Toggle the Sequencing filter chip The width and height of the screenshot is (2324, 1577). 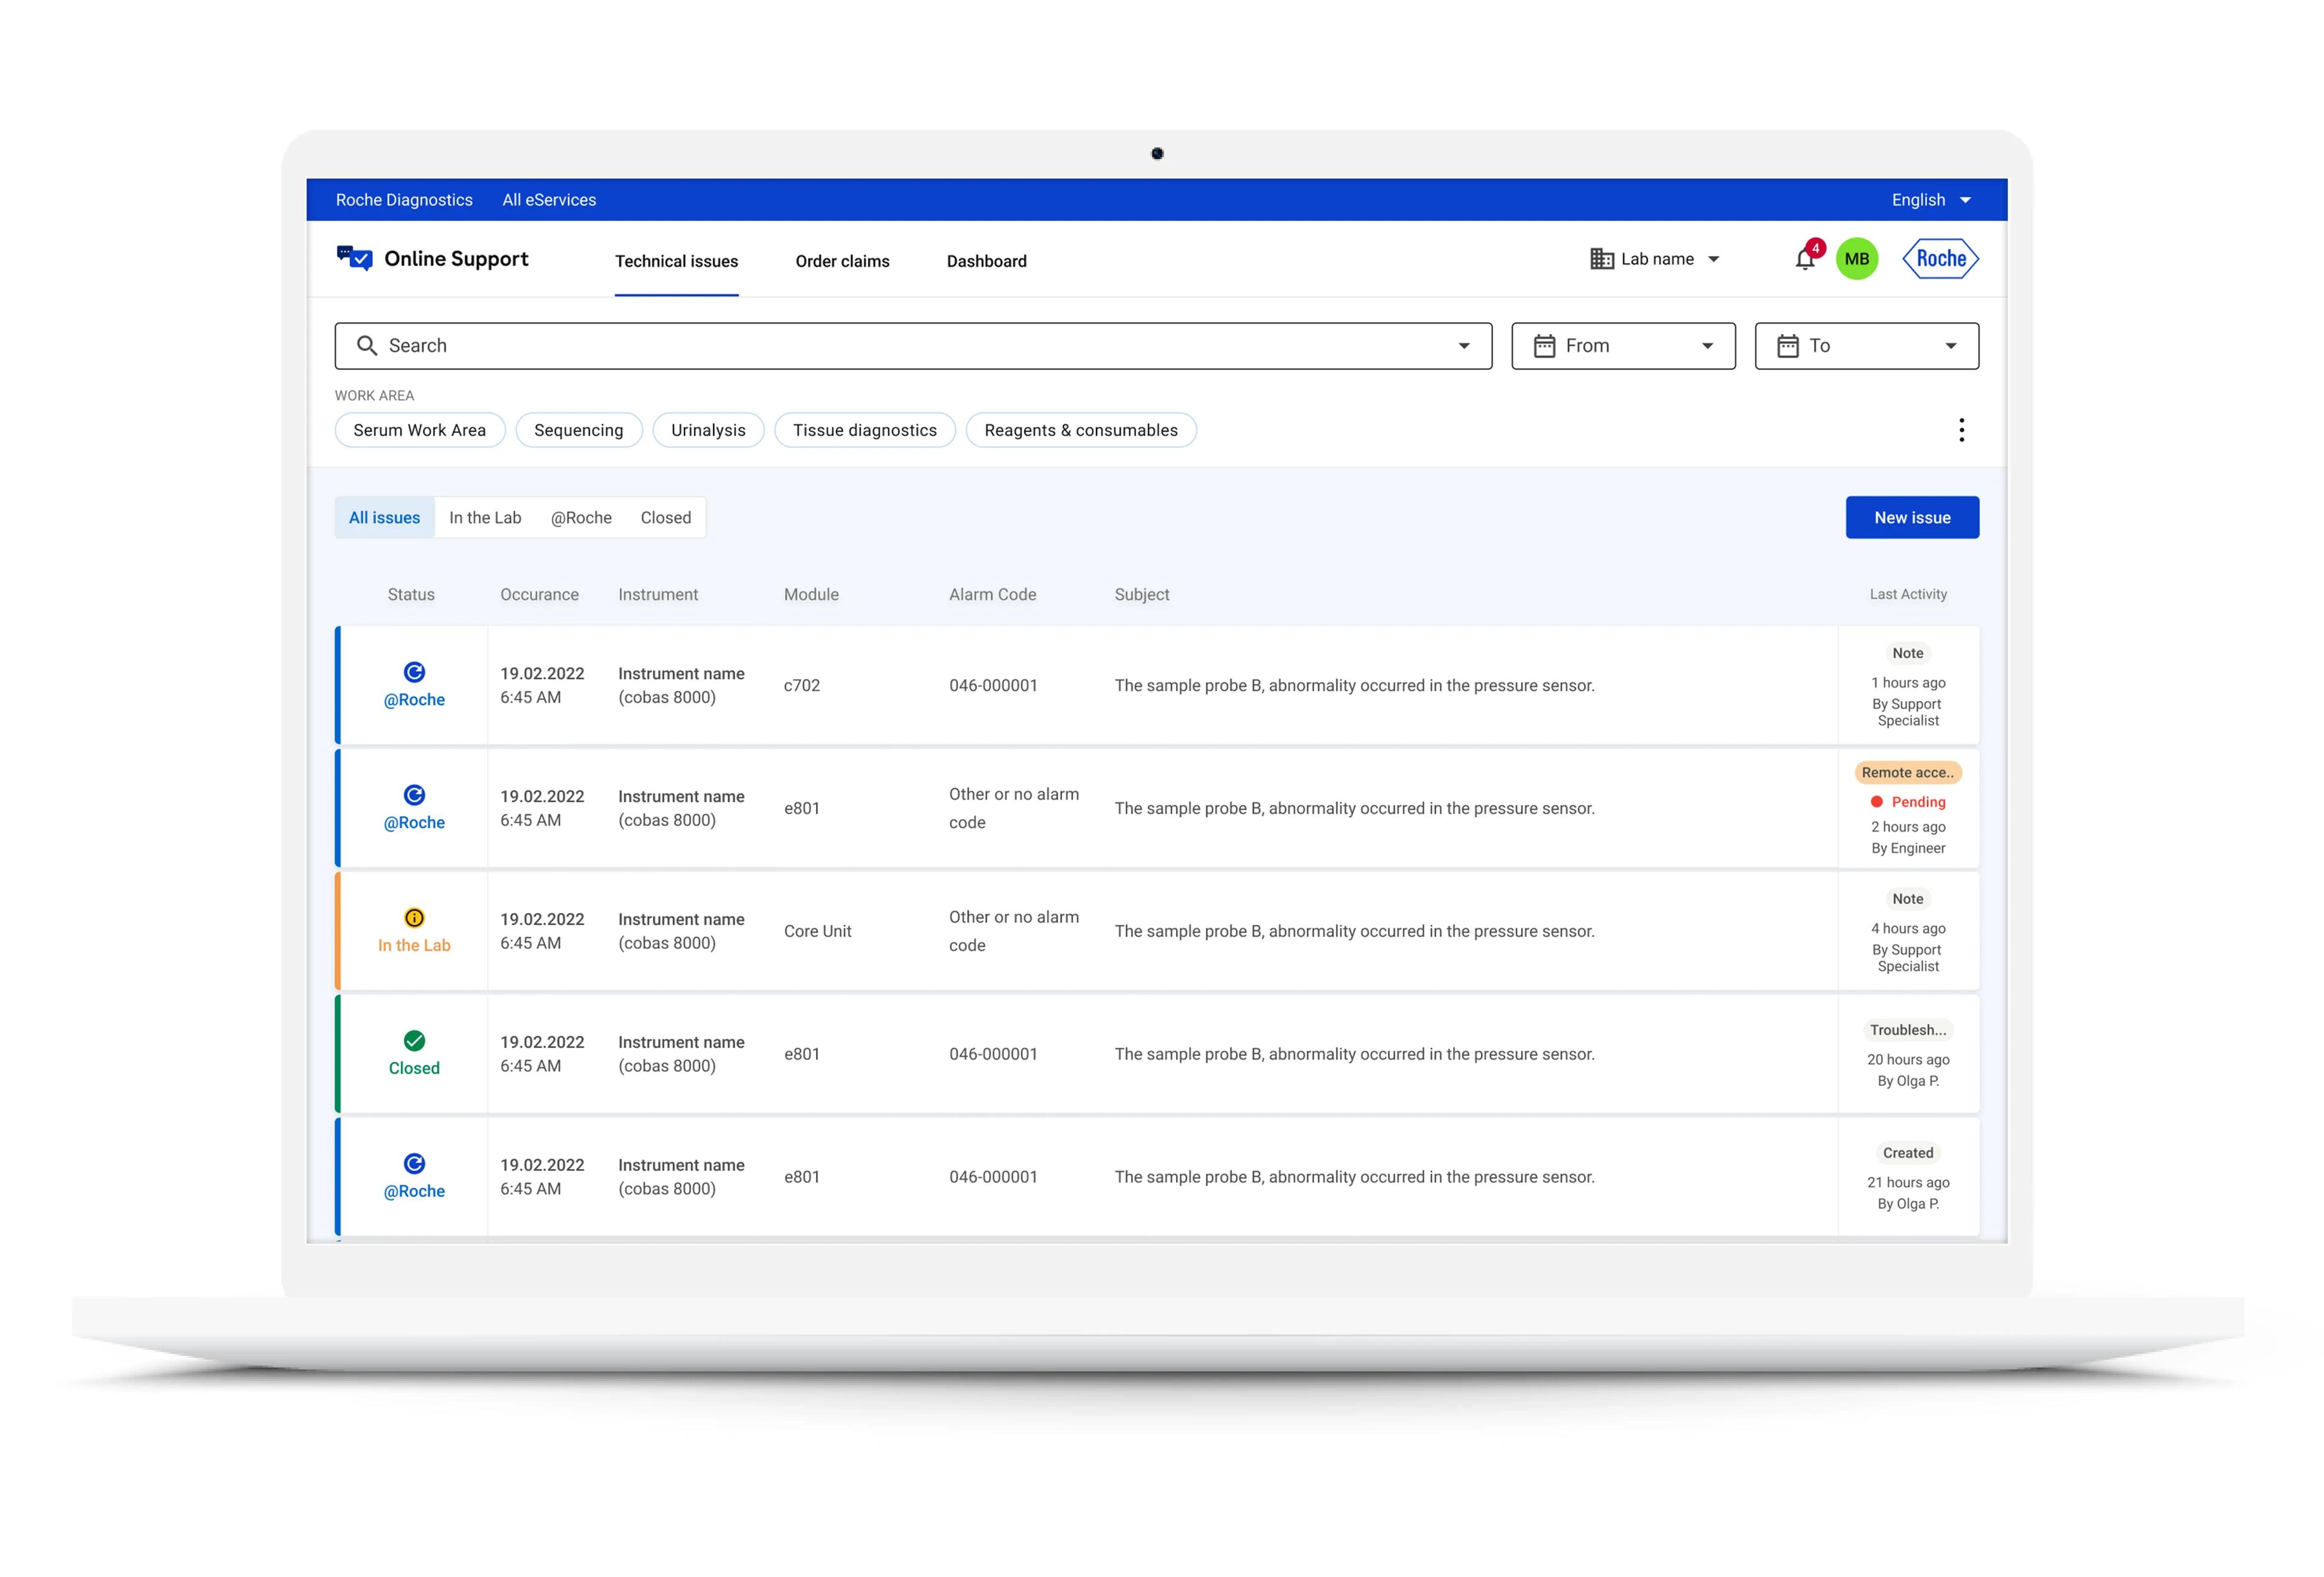point(578,430)
